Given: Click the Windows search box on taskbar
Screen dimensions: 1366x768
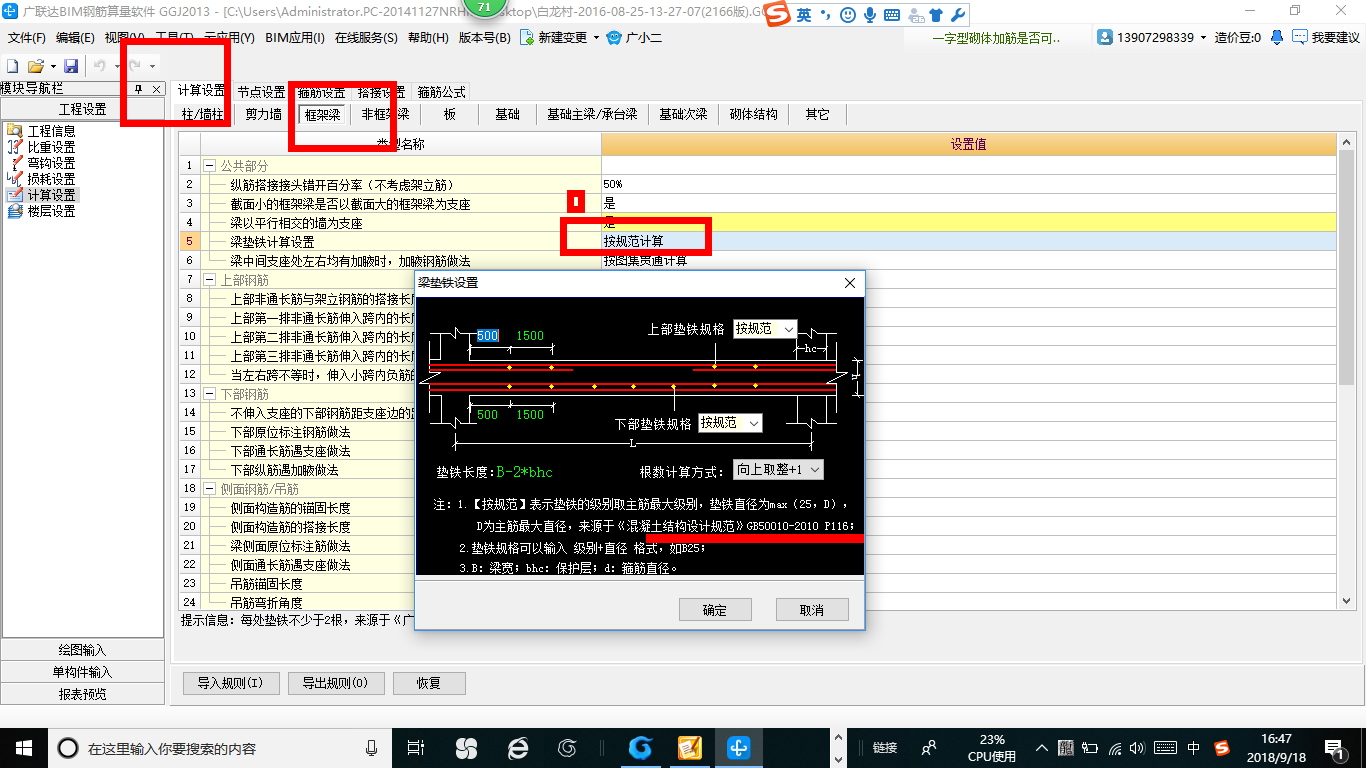Looking at the screenshot, I should click(220, 747).
